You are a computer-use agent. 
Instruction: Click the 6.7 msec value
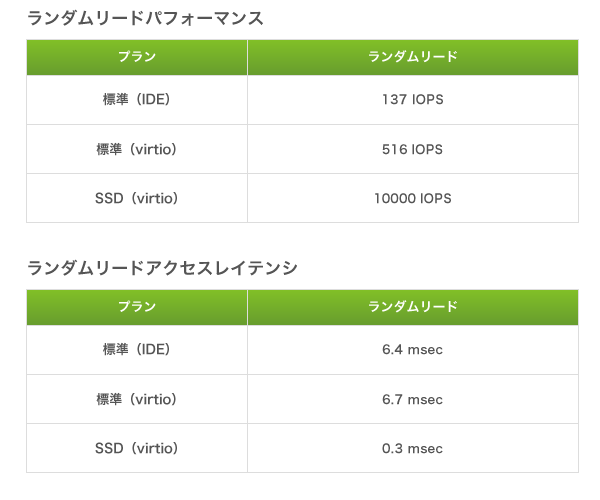[x=412, y=399]
